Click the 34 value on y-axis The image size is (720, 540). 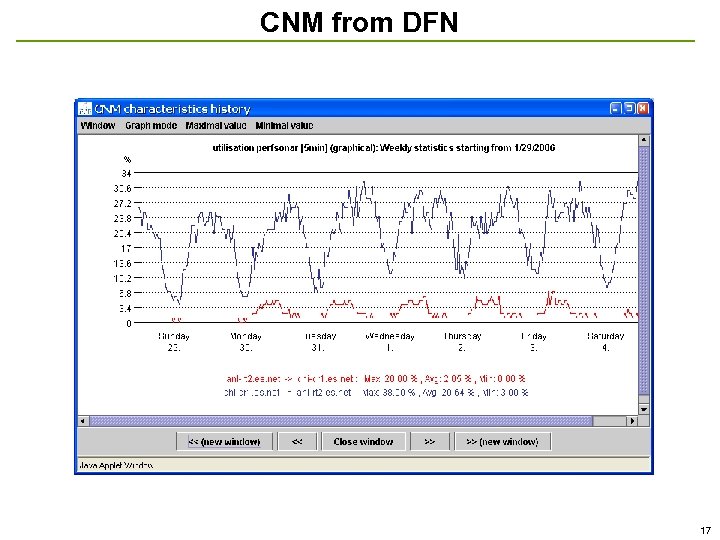(126, 174)
